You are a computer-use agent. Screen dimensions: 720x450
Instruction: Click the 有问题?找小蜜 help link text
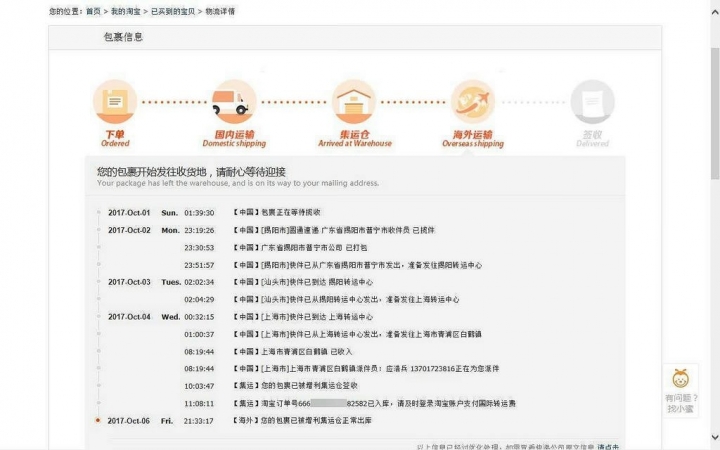click(x=681, y=403)
